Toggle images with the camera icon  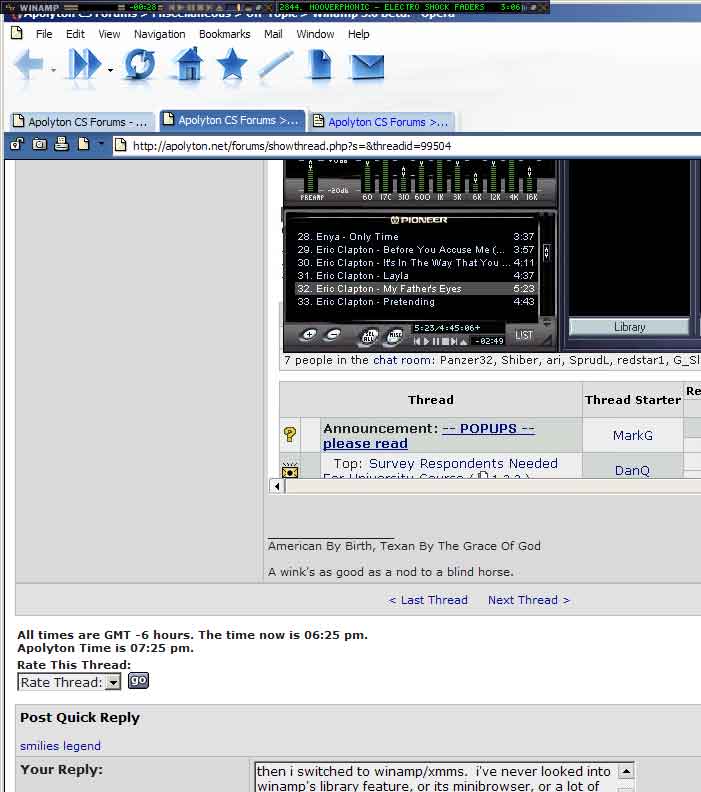pyautogui.click(x=39, y=144)
